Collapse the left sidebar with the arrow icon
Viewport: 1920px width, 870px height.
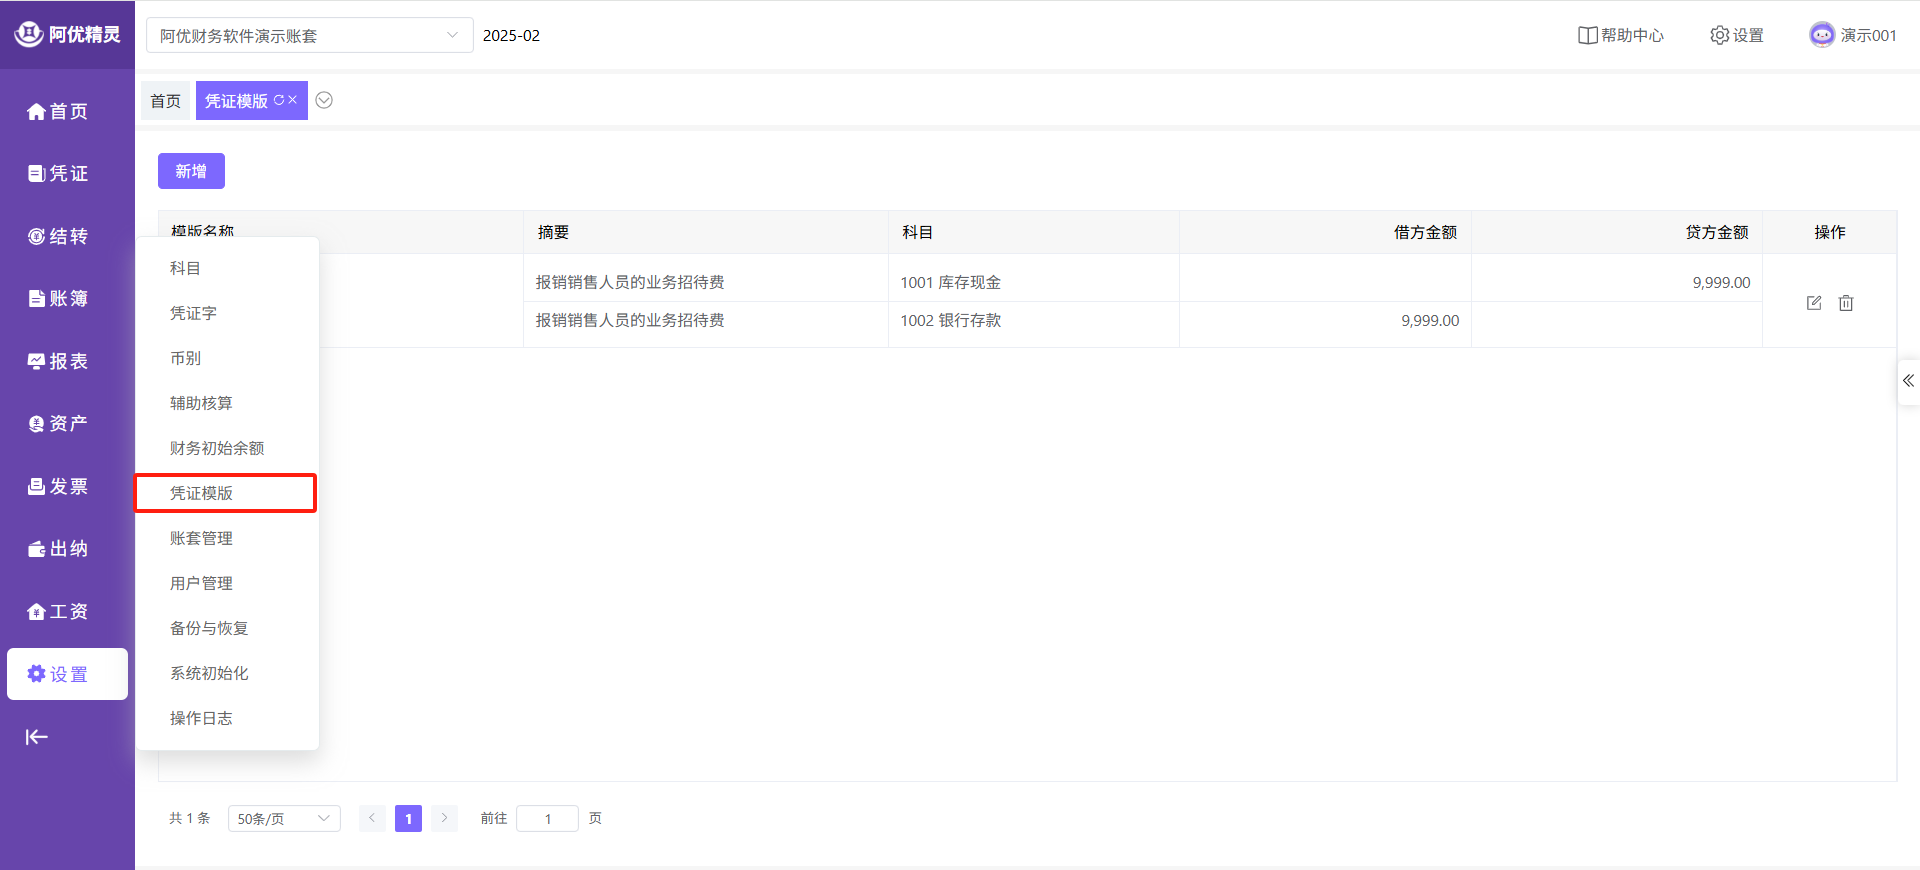[x=37, y=737]
